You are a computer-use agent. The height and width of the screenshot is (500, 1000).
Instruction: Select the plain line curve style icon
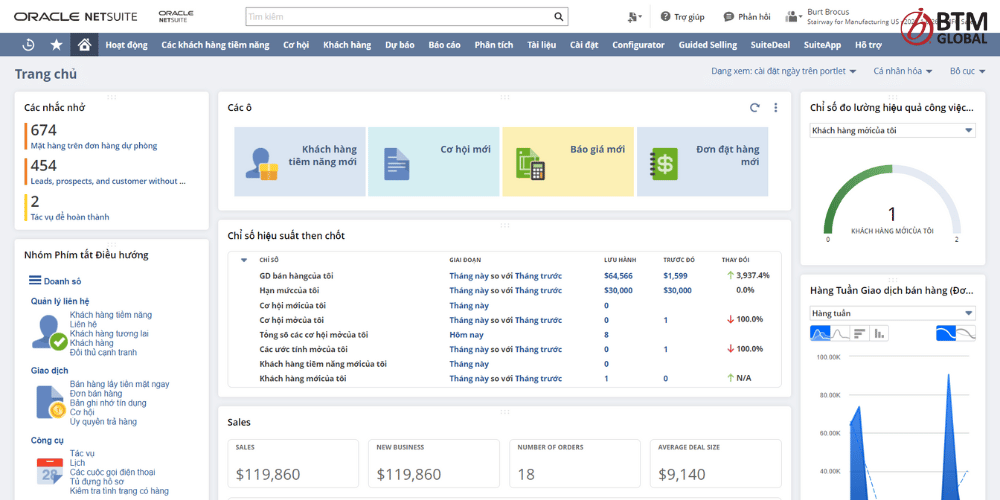click(966, 333)
